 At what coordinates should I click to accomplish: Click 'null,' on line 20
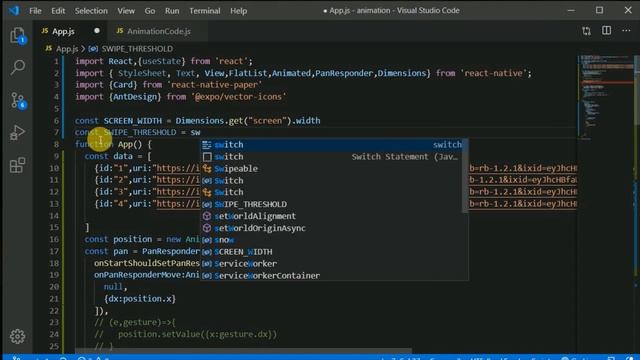click(x=116, y=287)
